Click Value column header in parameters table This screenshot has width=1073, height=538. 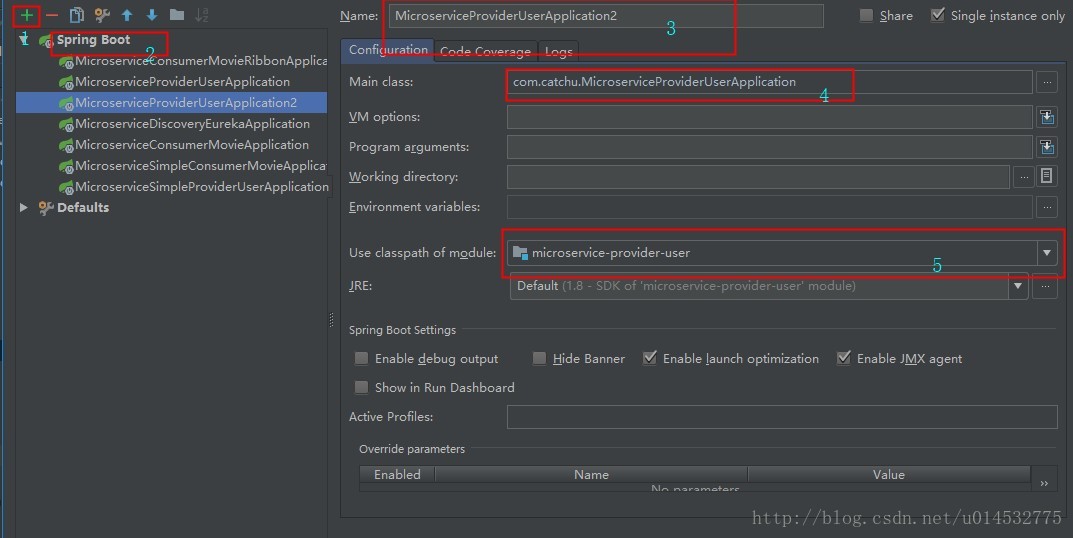(x=889, y=474)
